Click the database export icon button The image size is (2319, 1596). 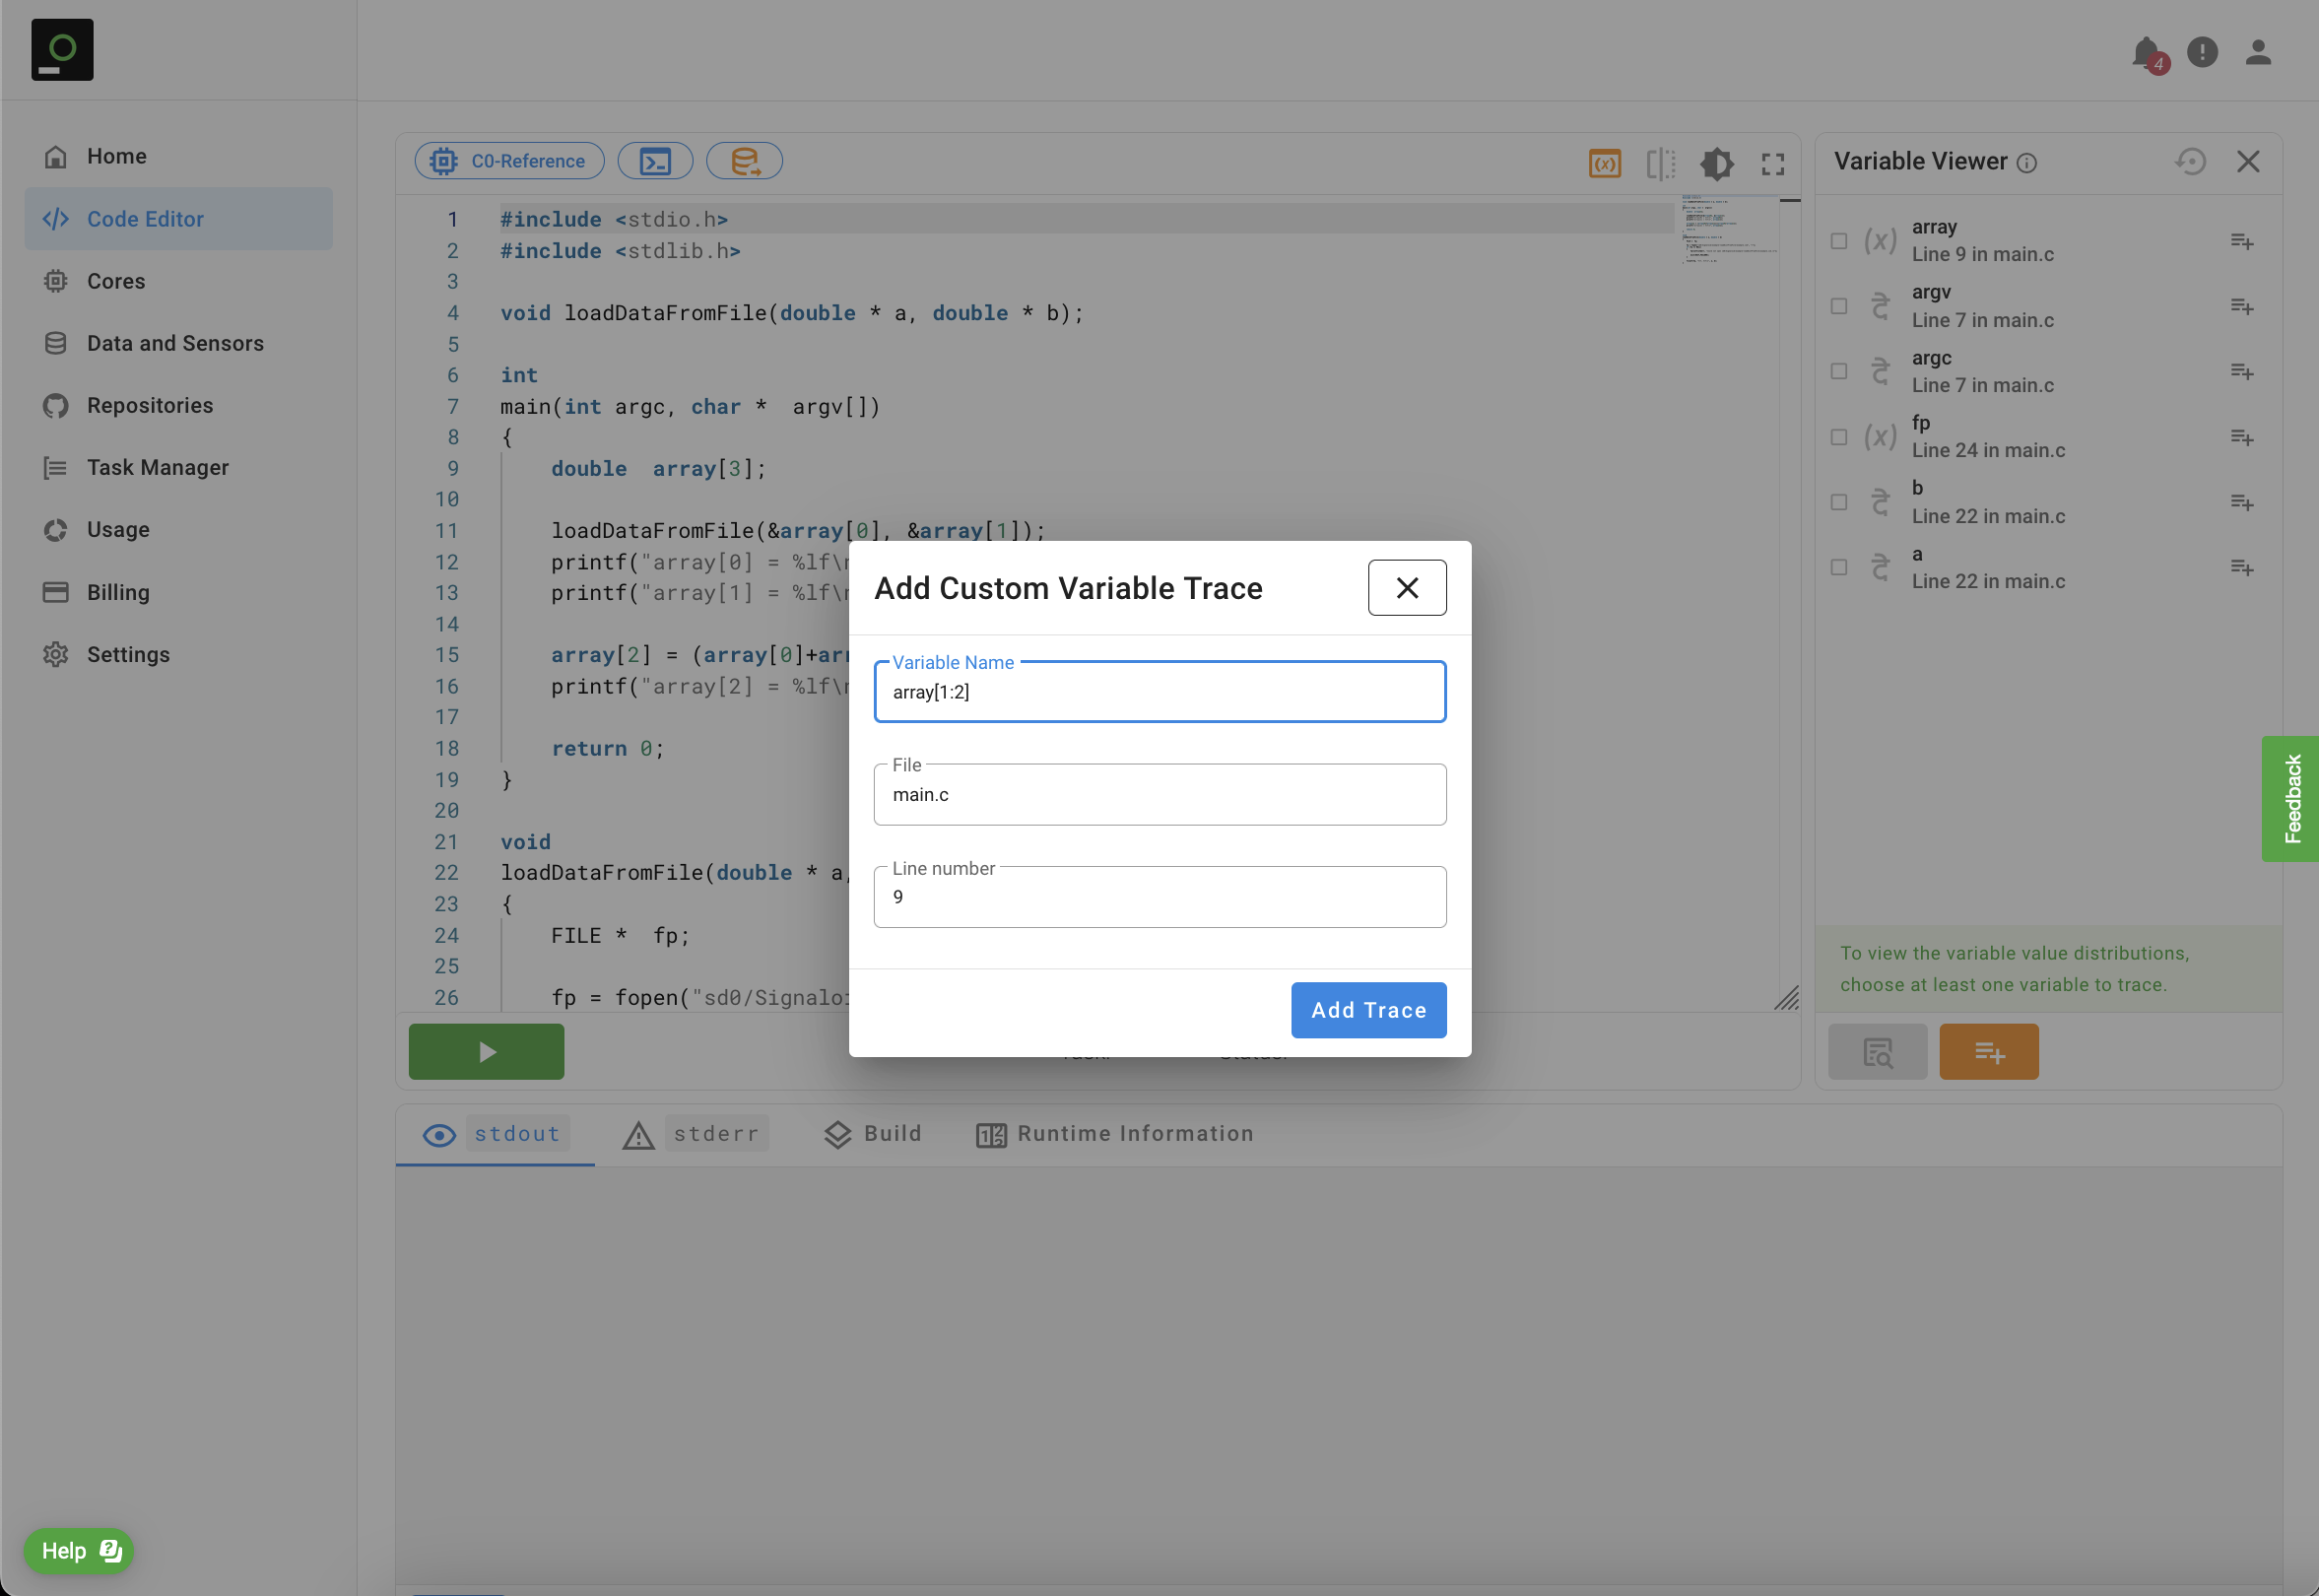(744, 161)
